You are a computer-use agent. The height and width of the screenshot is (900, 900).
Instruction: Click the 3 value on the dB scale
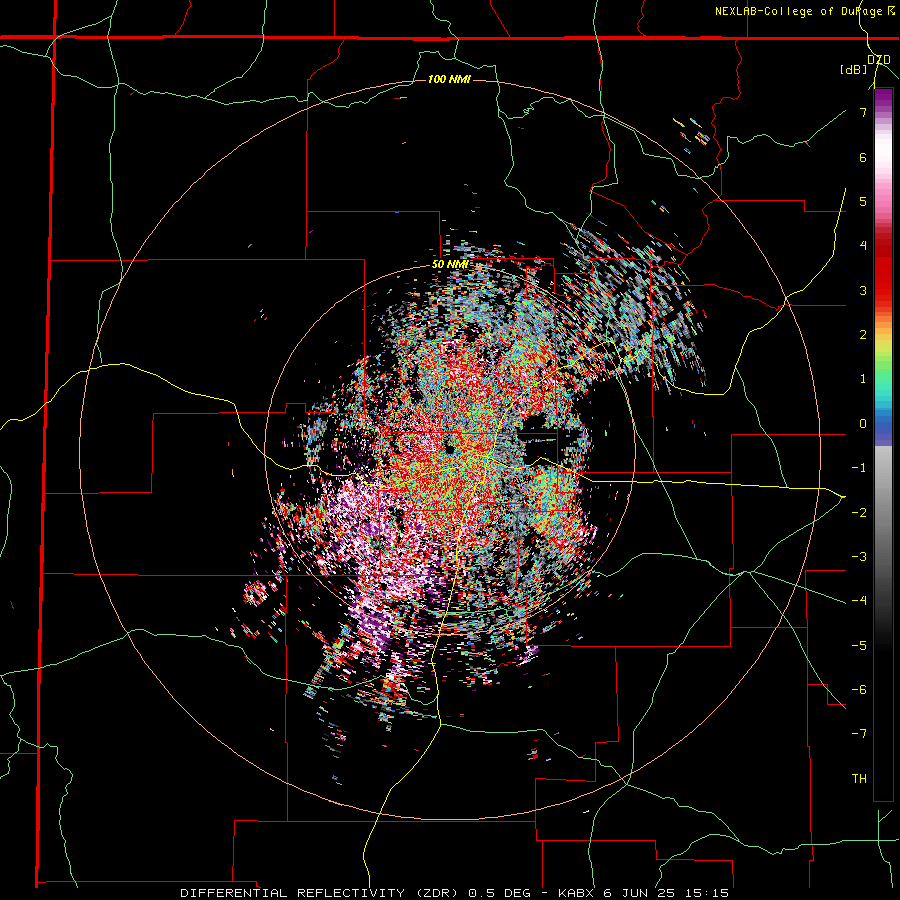pos(863,290)
